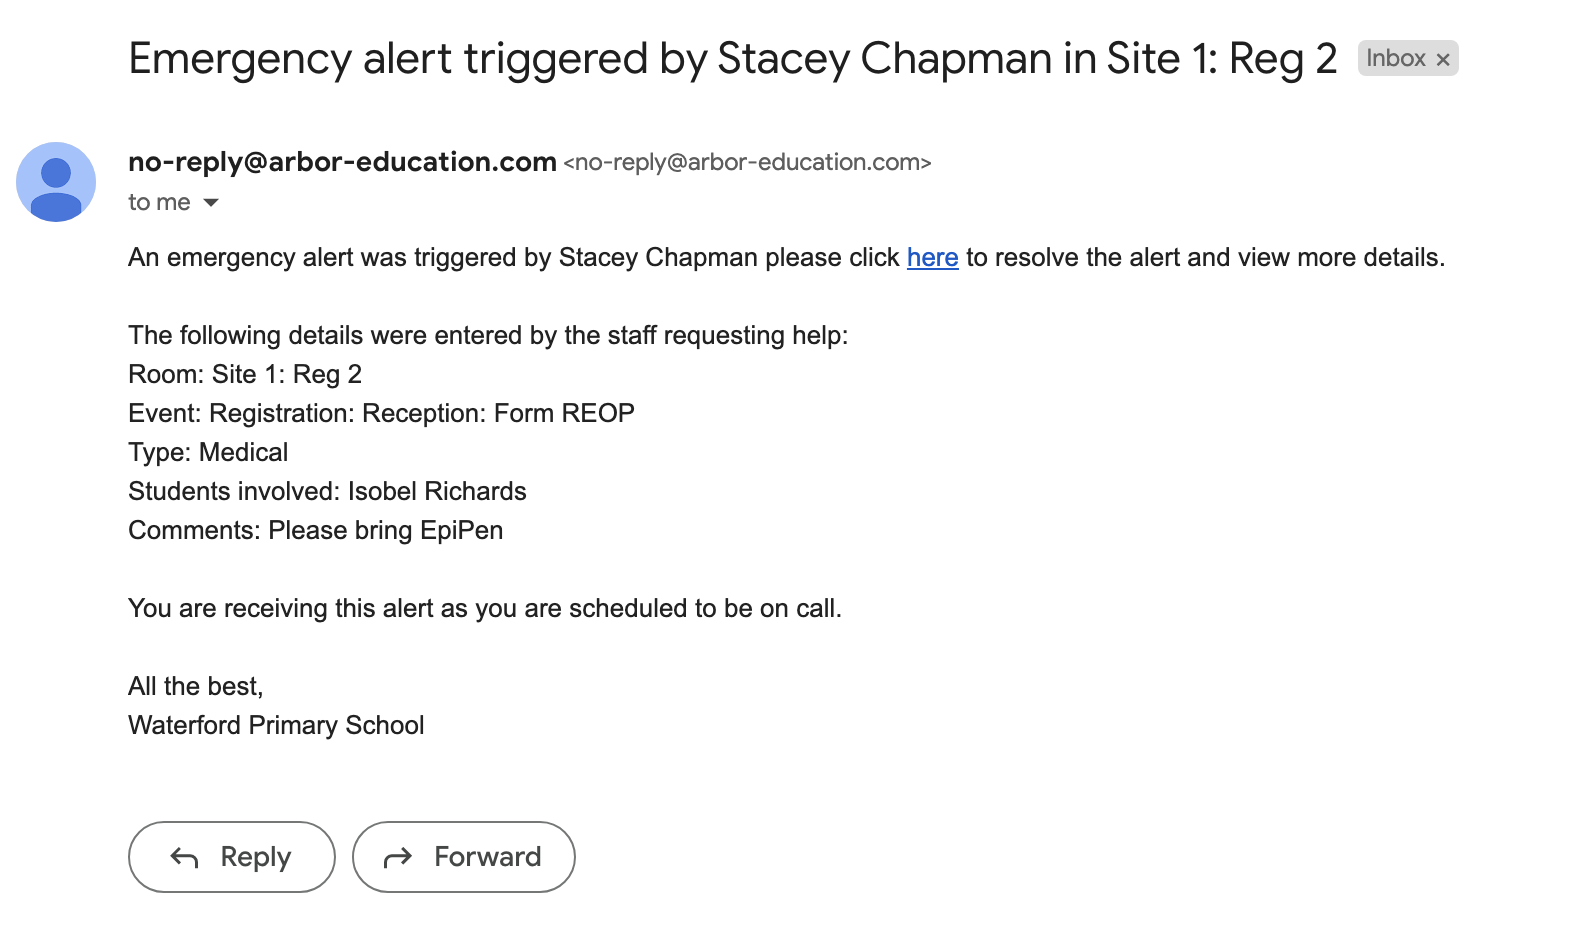The width and height of the screenshot is (1584, 934).
Task: Remove the Inbox label with the x
Action: (x=1443, y=60)
